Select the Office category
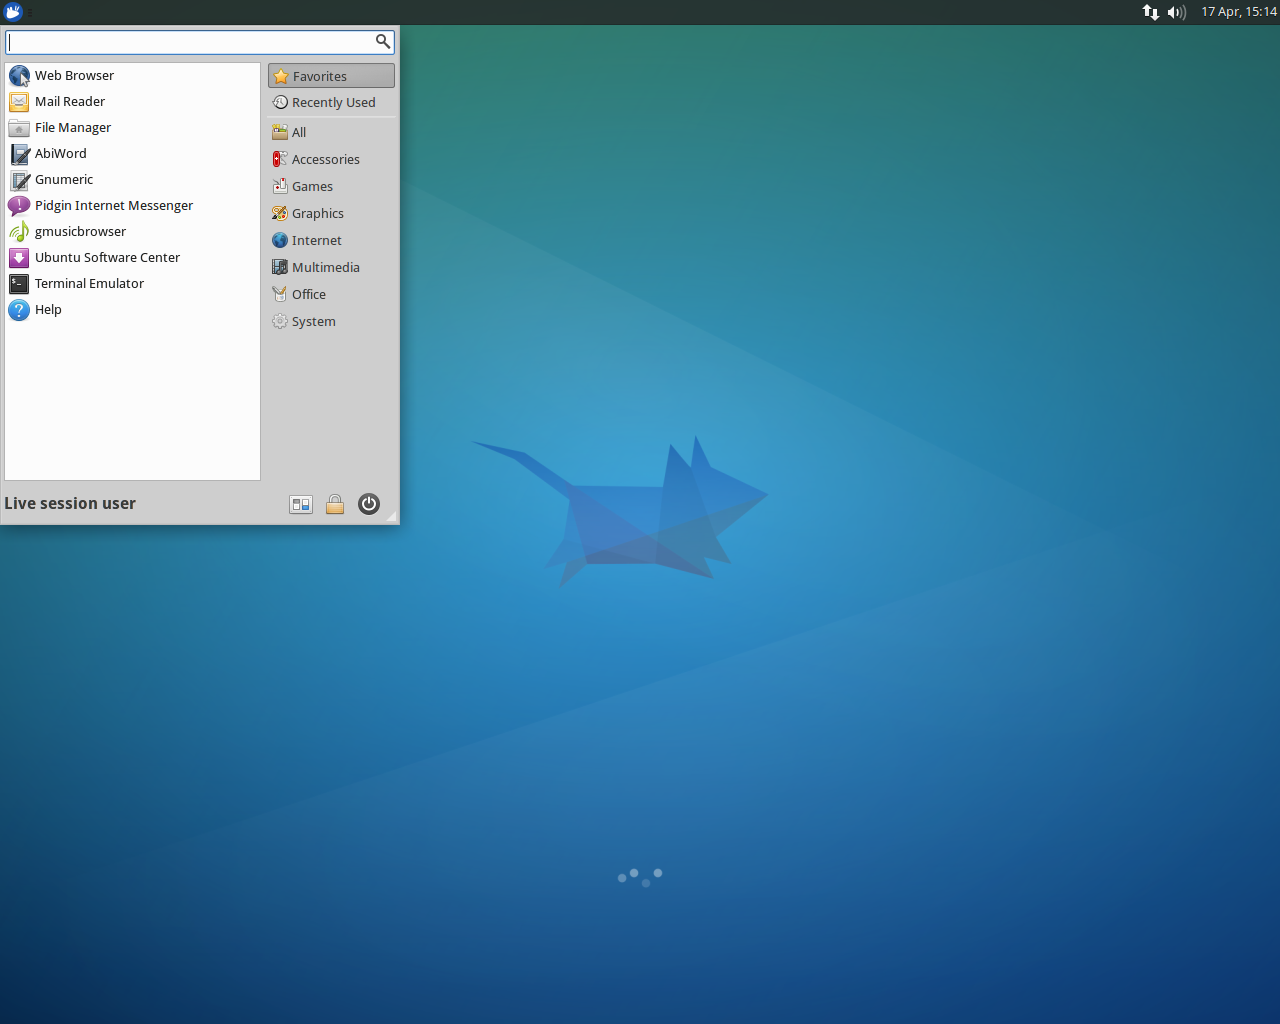 331,294
